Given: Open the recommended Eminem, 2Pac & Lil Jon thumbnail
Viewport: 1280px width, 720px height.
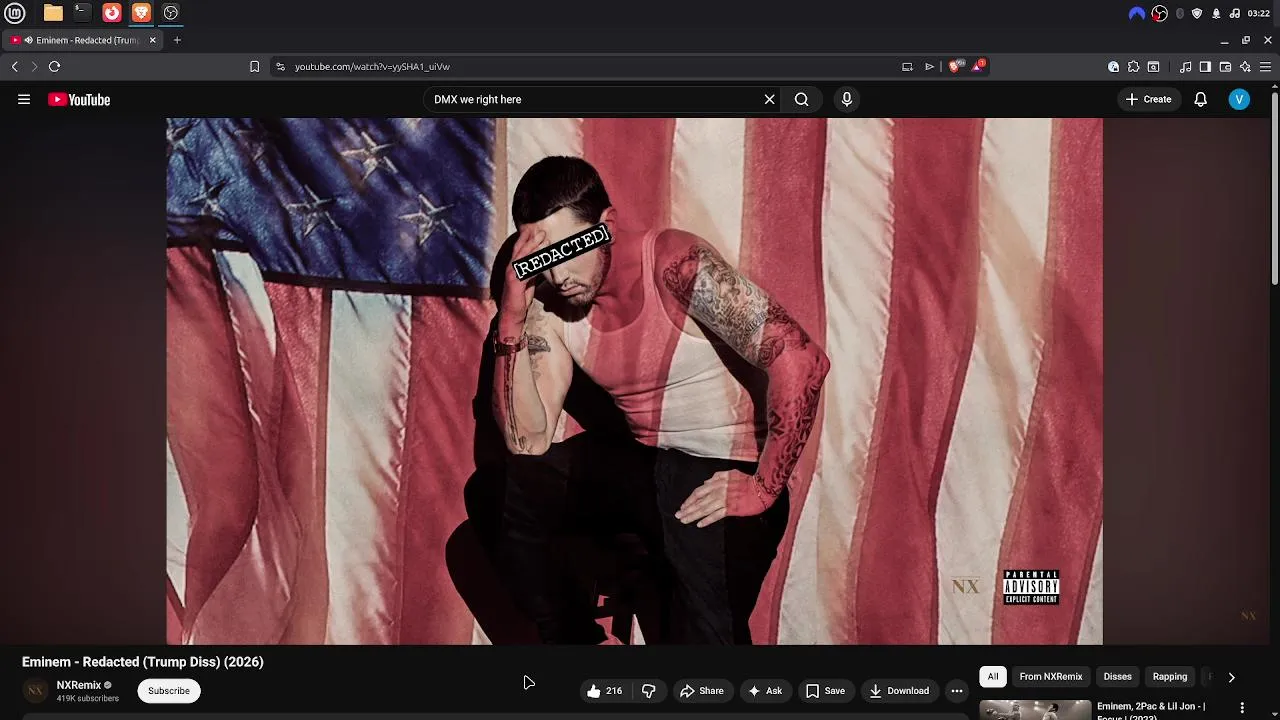Looking at the screenshot, I should point(1035,710).
